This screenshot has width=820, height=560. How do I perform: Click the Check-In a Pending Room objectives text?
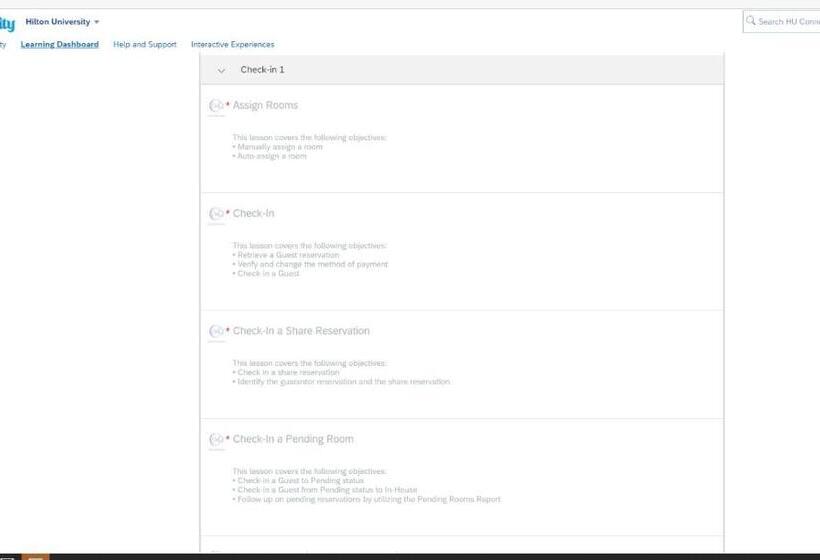[x=366, y=485]
